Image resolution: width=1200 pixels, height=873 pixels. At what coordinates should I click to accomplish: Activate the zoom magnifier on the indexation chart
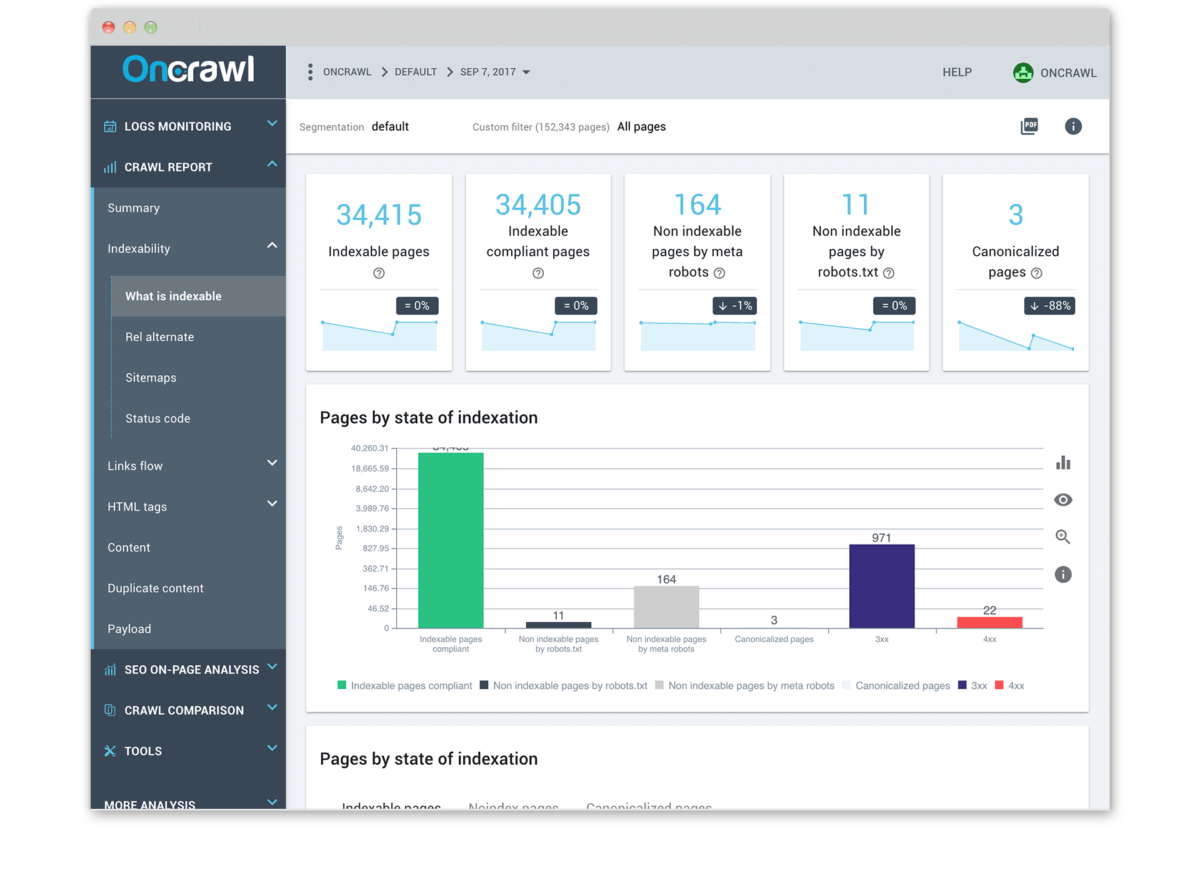tap(1063, 537)
